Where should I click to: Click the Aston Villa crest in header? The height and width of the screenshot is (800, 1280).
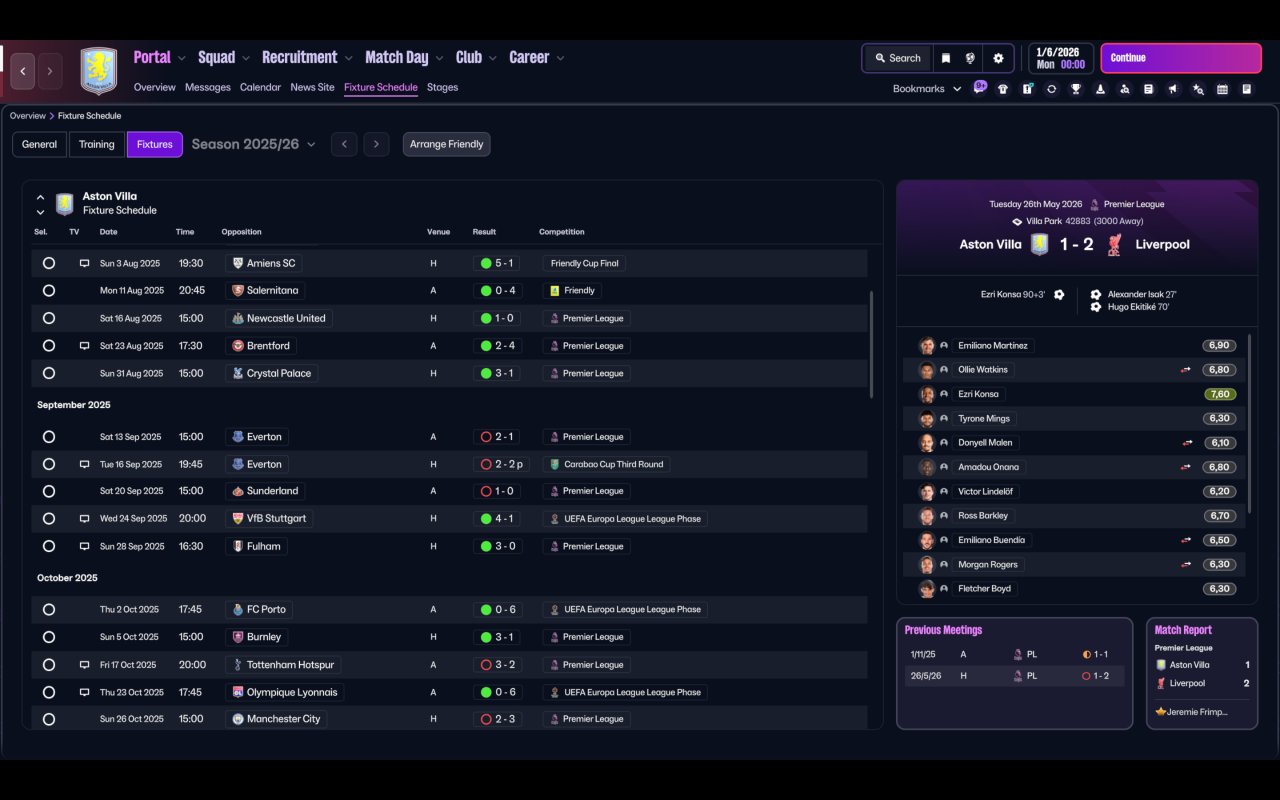pyautogui.click(x=98, y=71)
